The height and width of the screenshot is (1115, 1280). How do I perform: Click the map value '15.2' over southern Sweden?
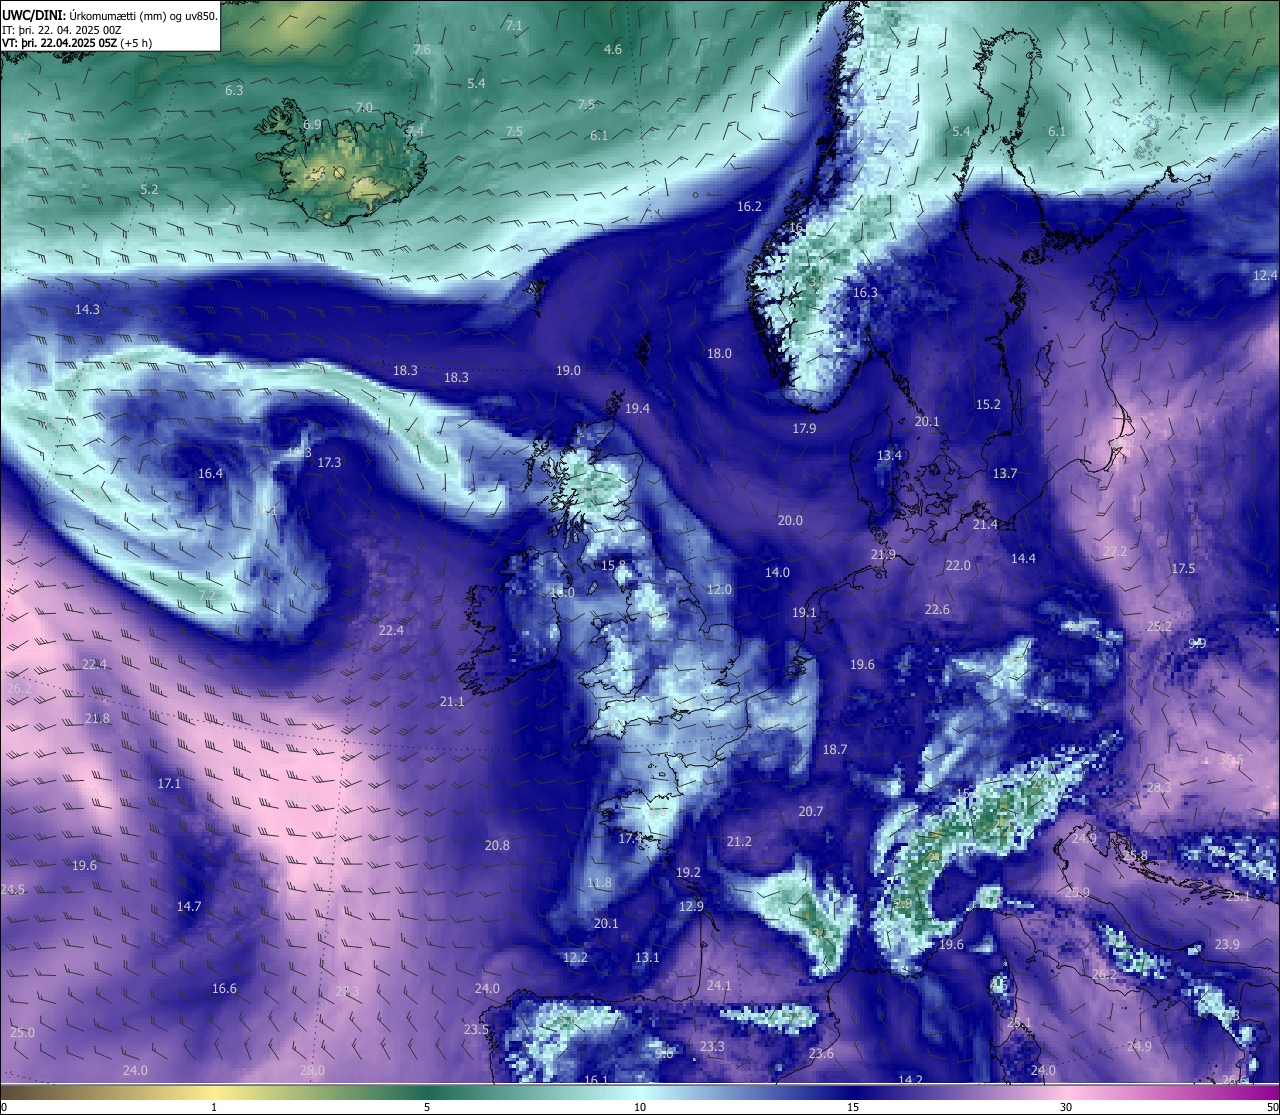pyautogui.click(x=988, y=405)
